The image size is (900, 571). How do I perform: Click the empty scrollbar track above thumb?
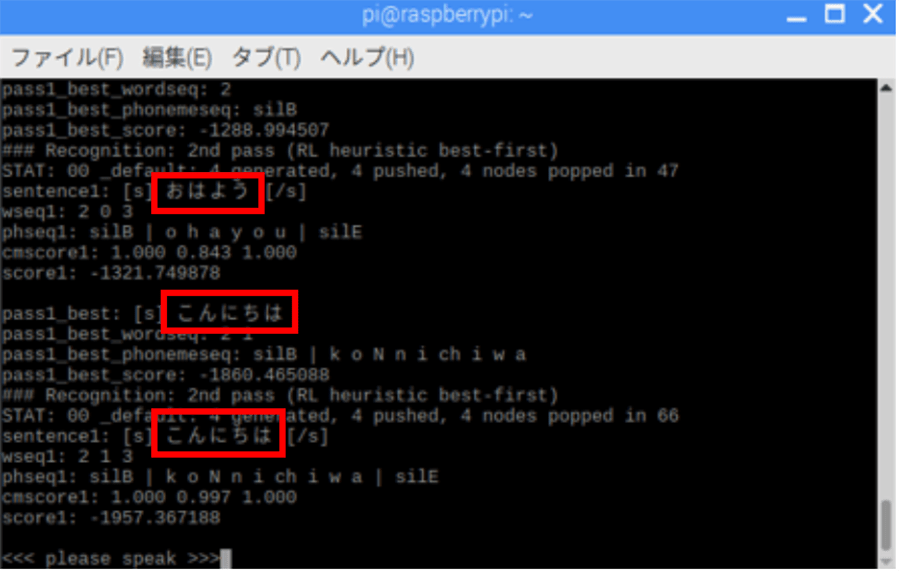[x=887, y=296]
